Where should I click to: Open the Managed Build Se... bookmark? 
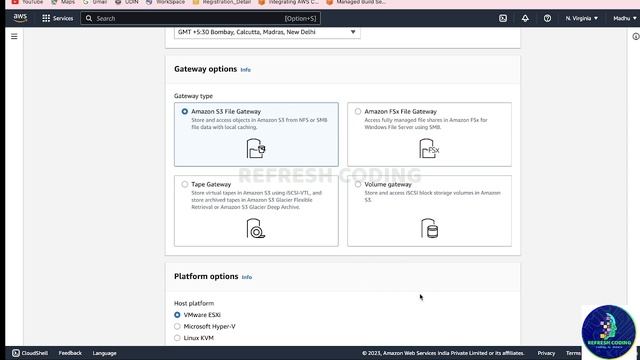click(356, 2)
